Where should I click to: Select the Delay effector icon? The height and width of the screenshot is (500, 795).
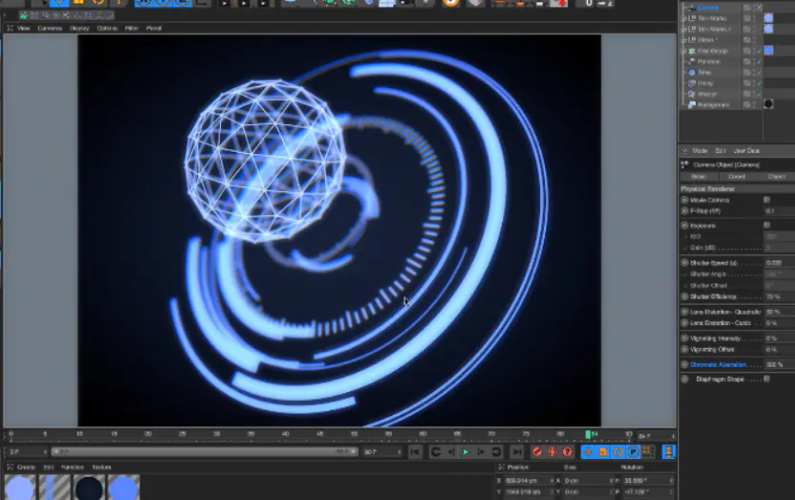pyautogui.click(x=692, y=83)
